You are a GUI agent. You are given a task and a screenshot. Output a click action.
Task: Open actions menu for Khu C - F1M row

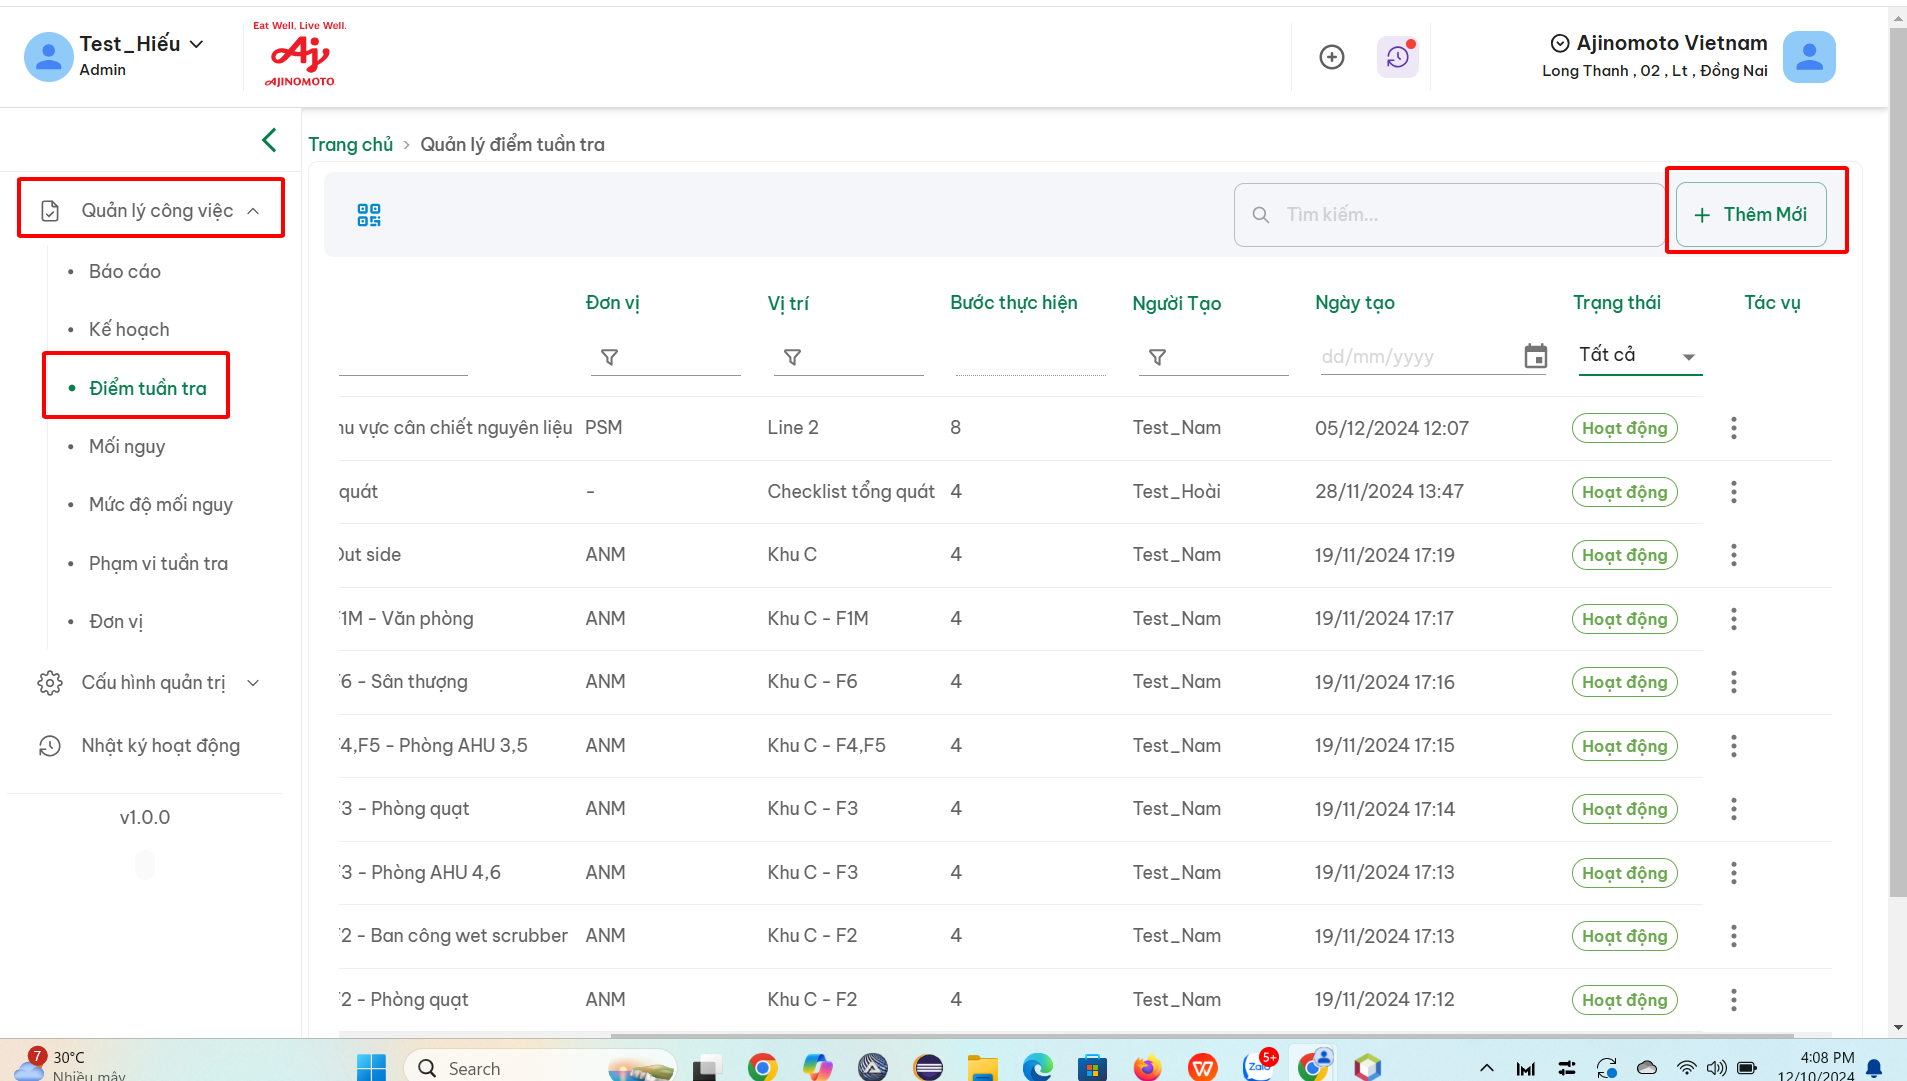pyautogui.click(x=1734, y=619)
